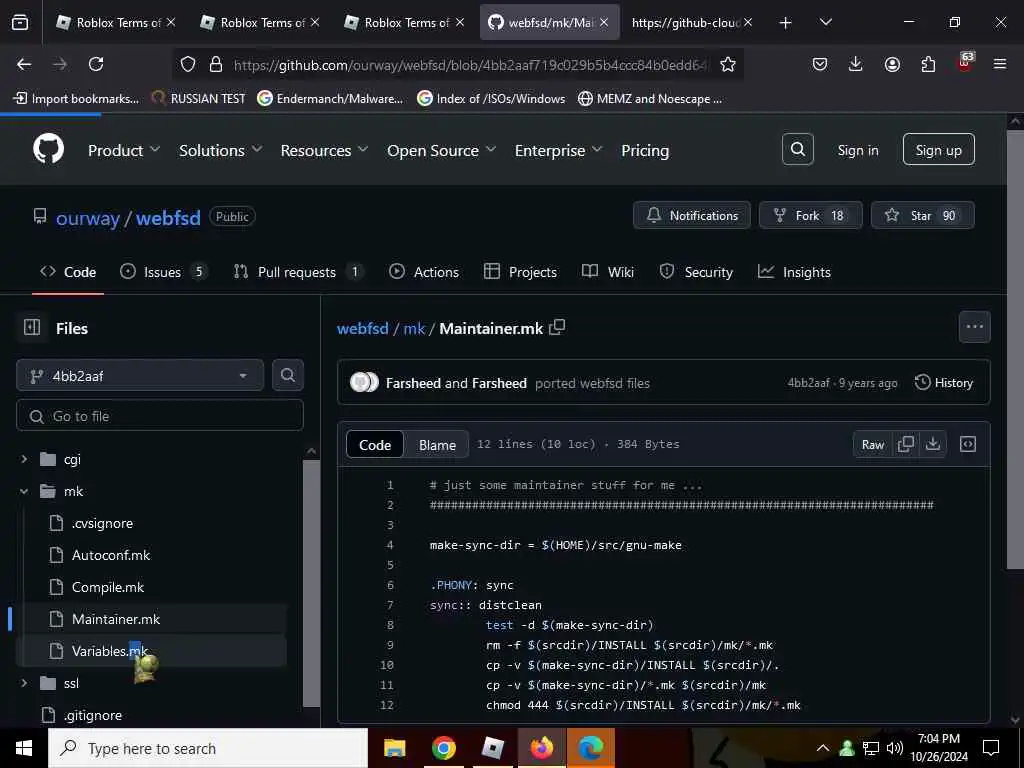
Task: Open Firefox application hamburger menu
Action: pyautogui.click(x=1000, y=64)
